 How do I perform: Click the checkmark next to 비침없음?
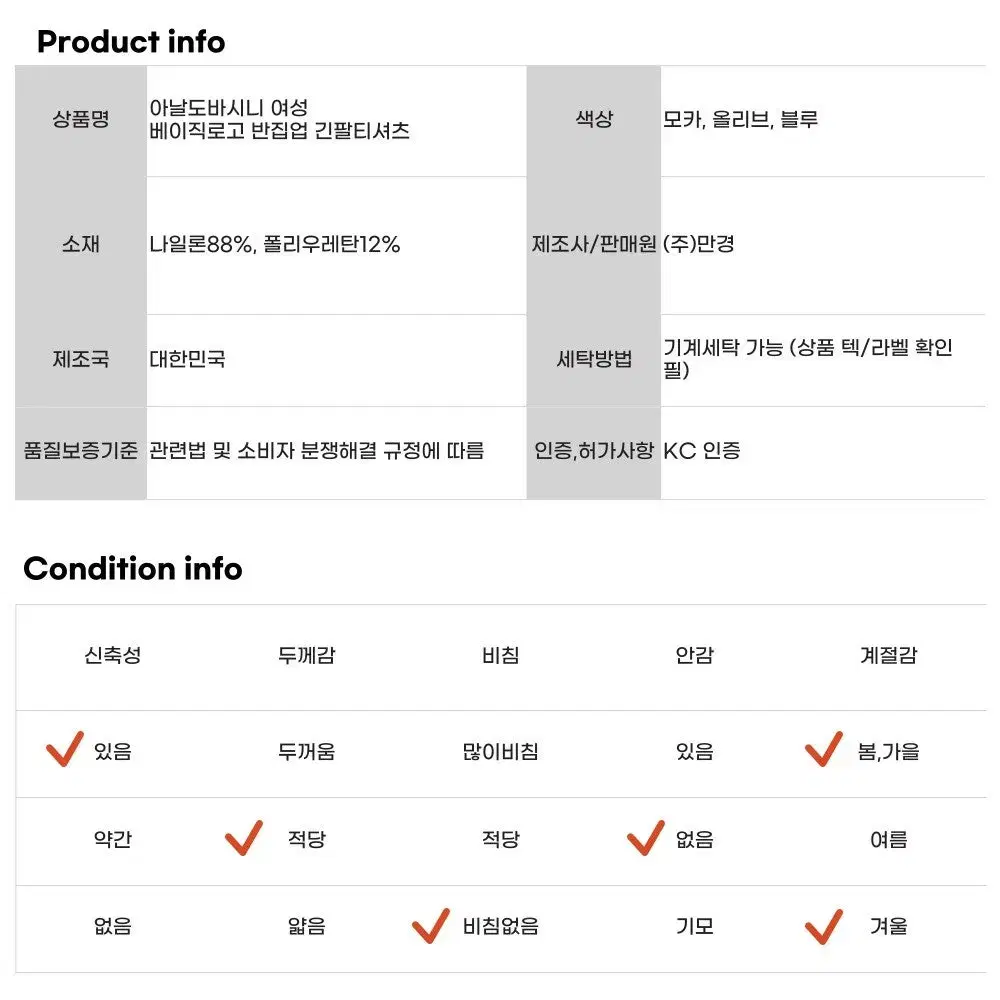coord(431,926)
